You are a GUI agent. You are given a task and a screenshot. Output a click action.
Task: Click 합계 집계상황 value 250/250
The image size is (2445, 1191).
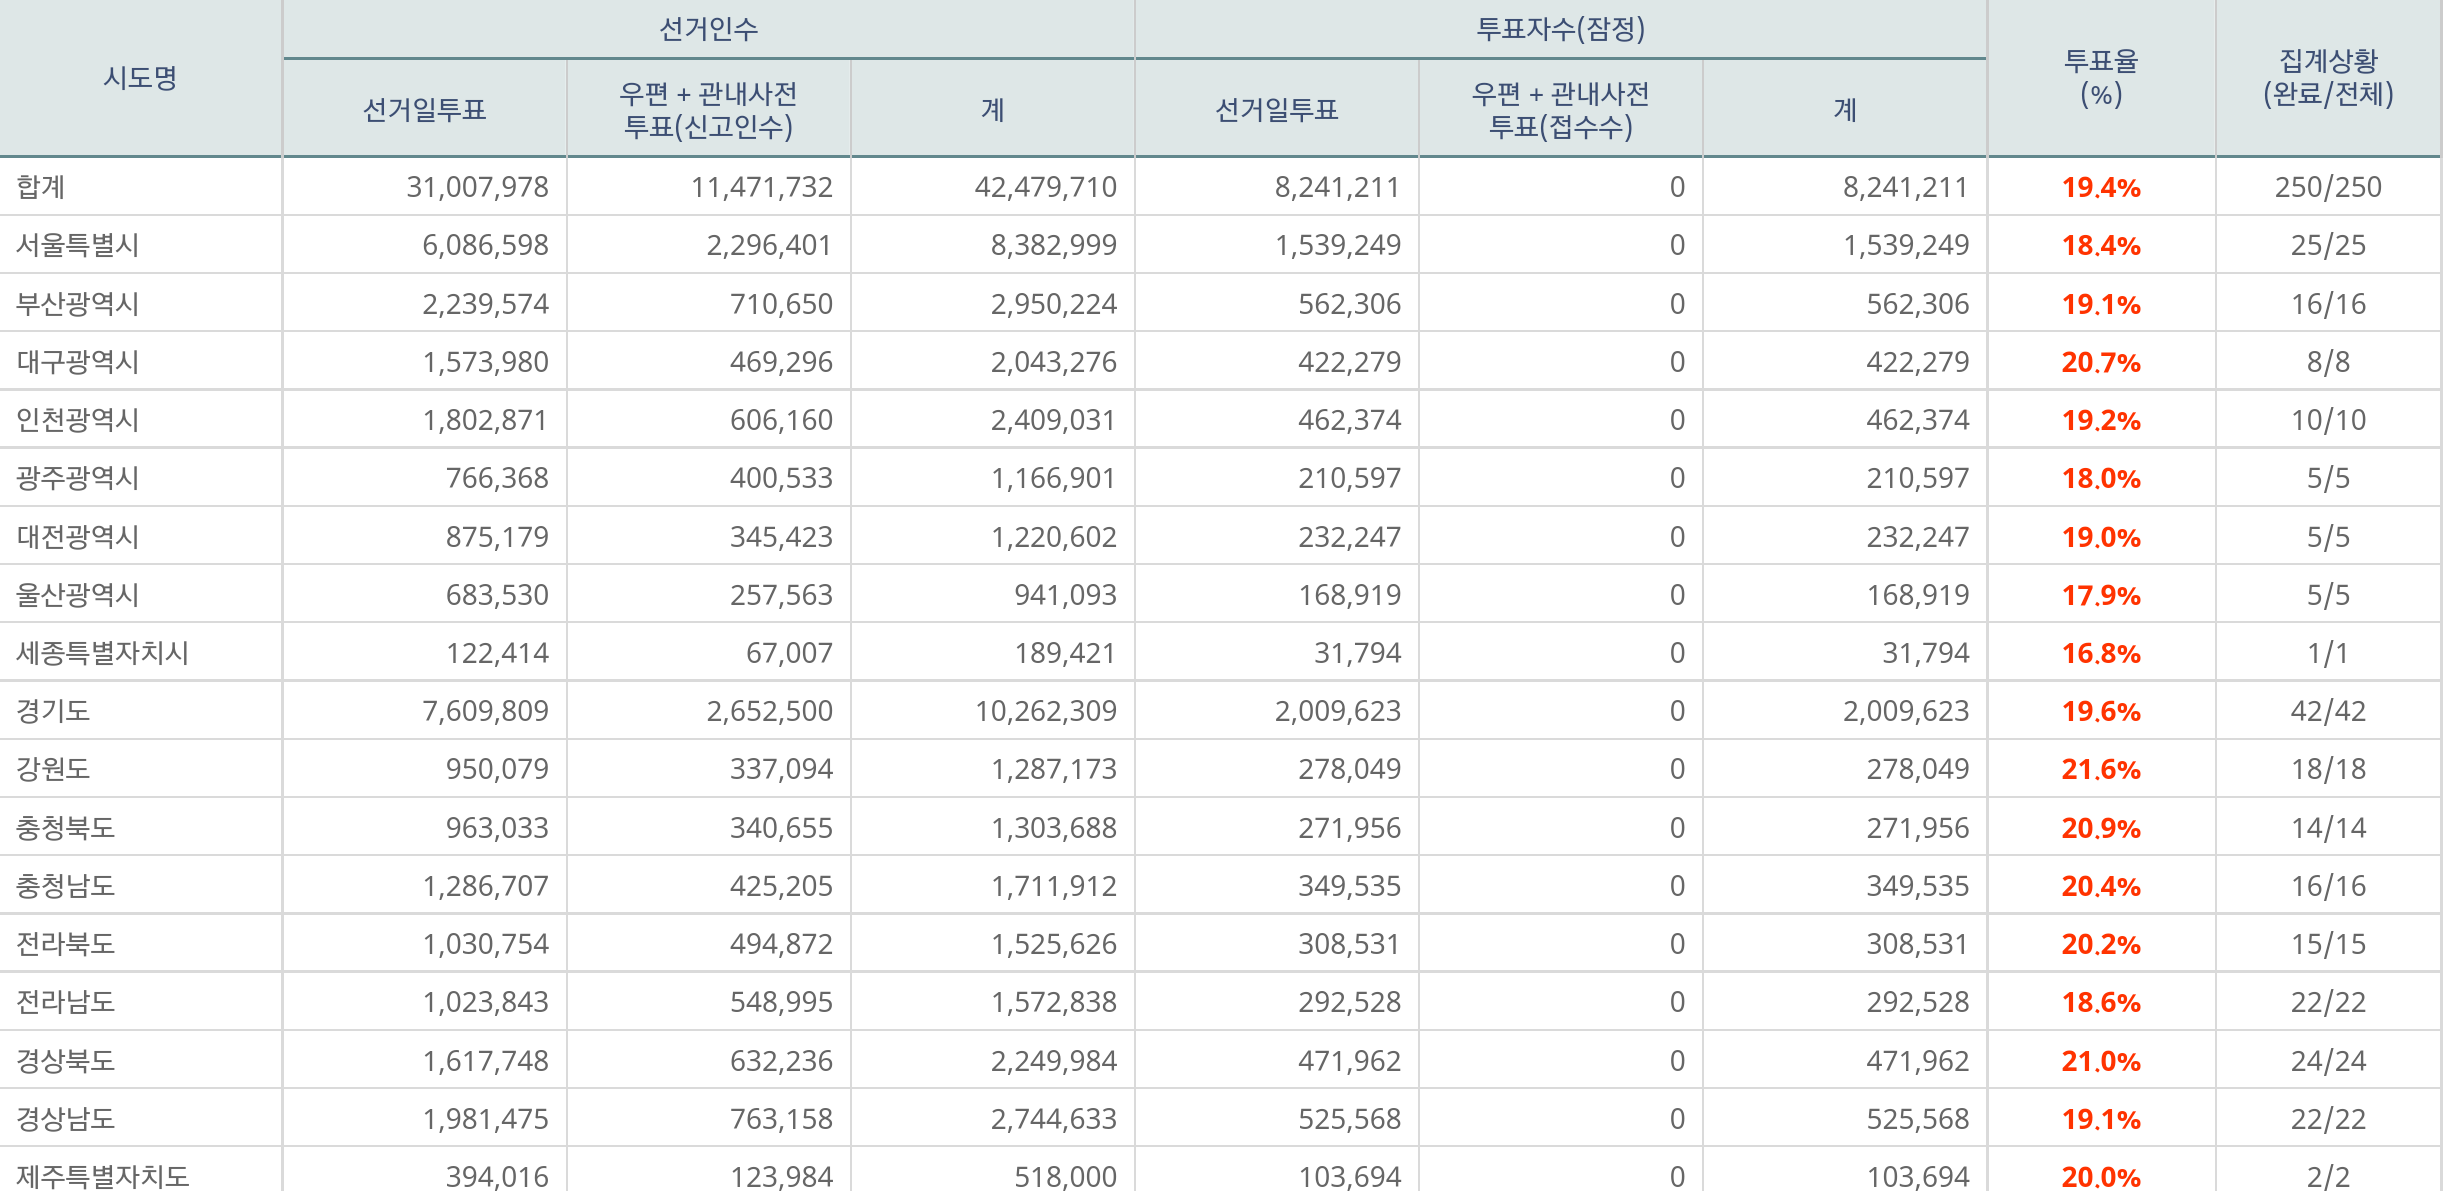[2328, 187]
